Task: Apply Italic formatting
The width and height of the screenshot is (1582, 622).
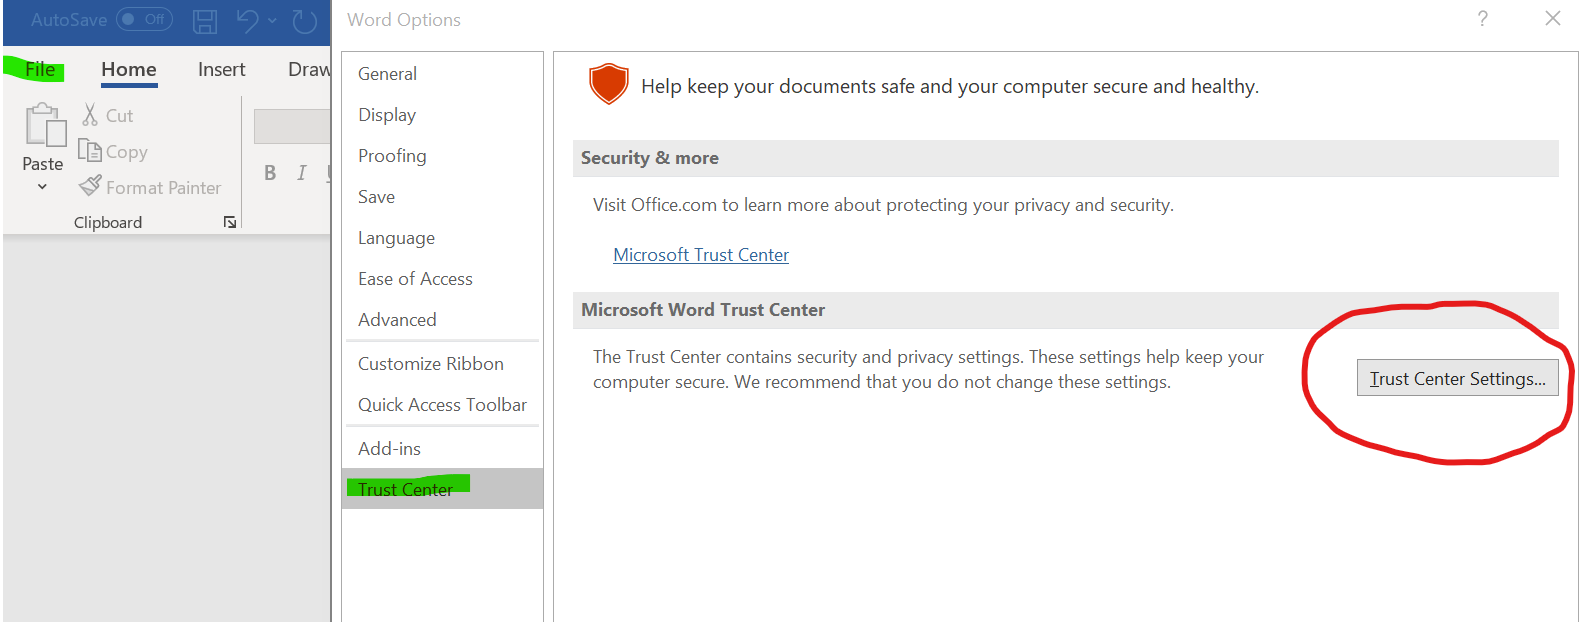Action: coord(302,173)
